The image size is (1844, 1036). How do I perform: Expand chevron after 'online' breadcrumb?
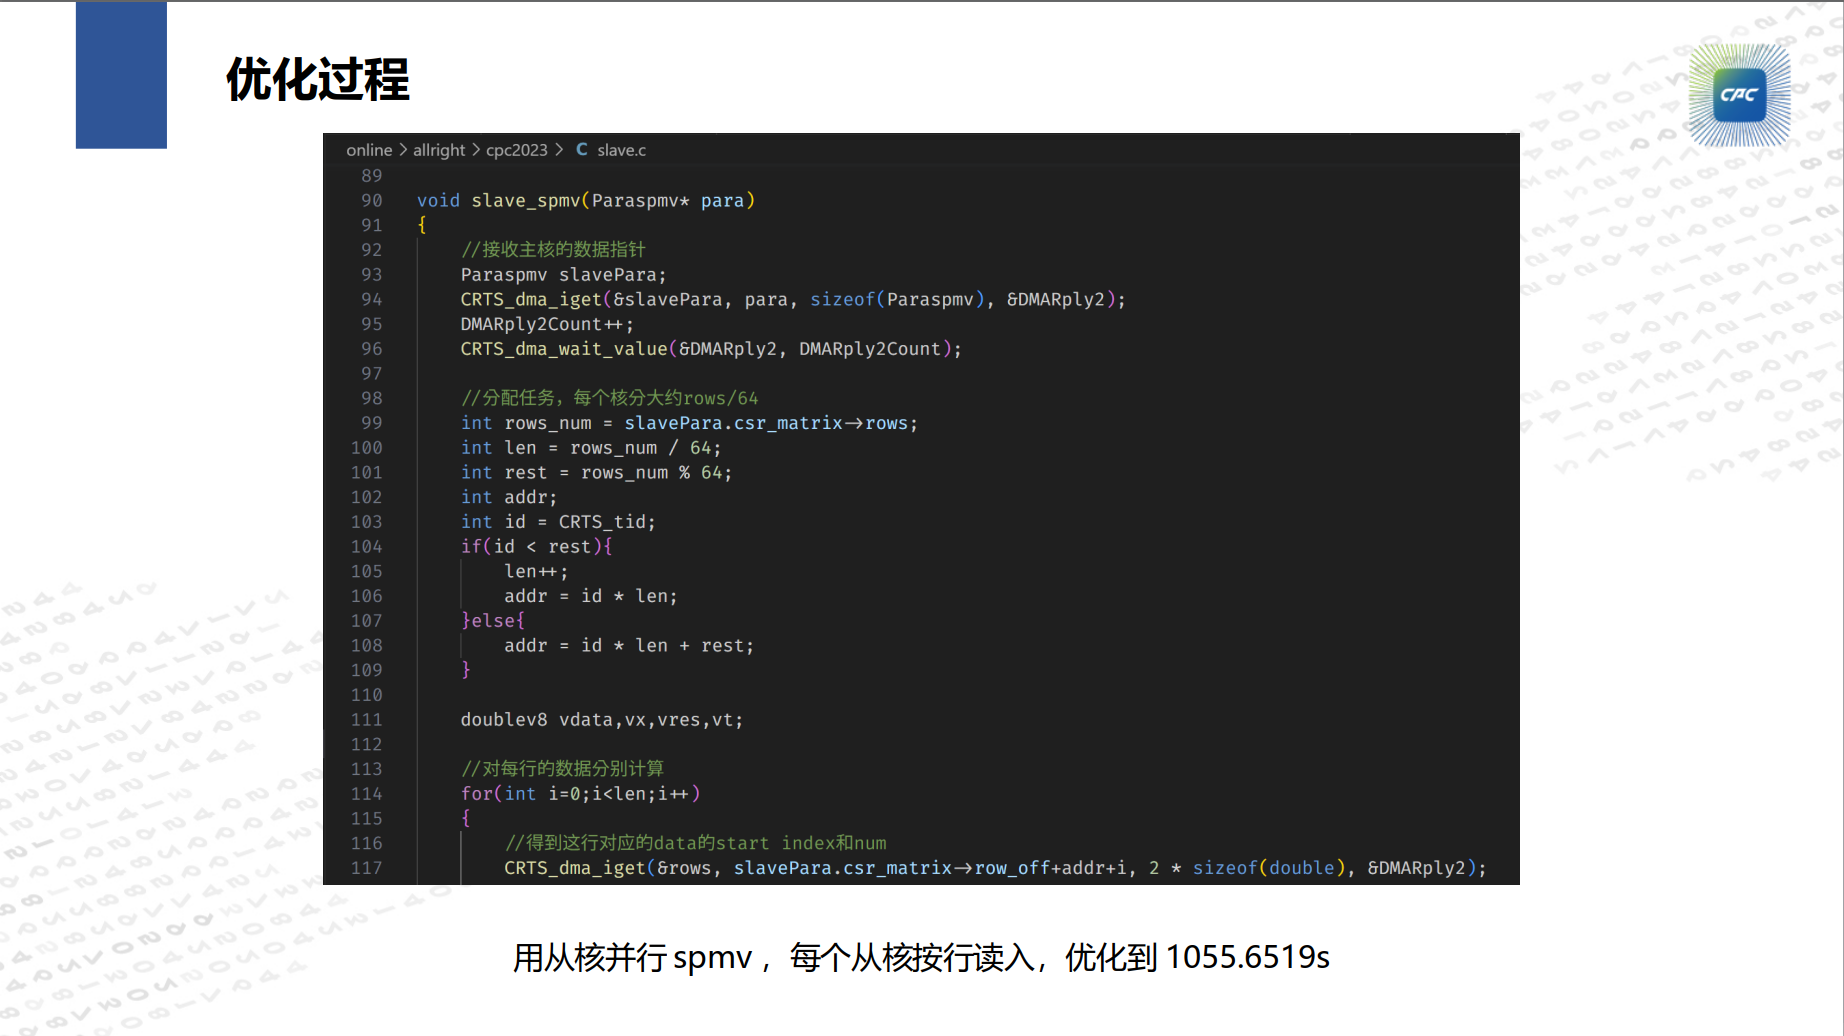point(403,150)
